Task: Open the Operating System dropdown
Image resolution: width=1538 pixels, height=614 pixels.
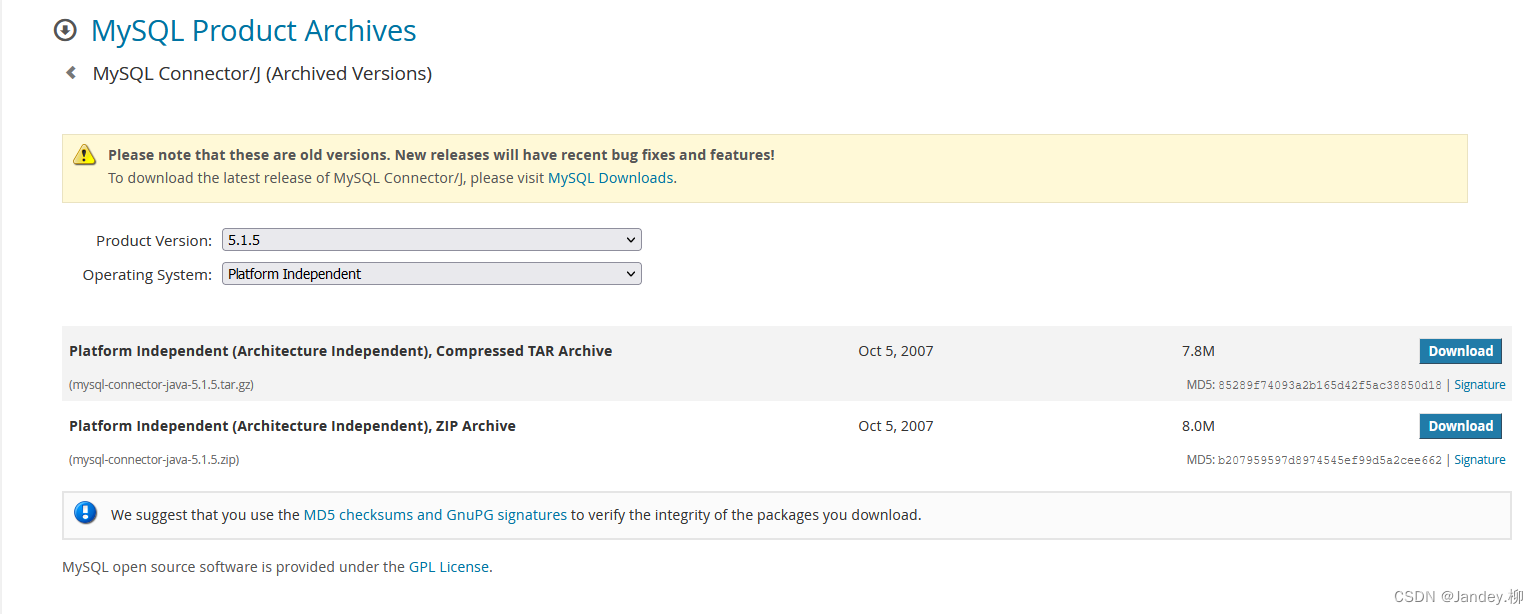Action: point(432,274)
